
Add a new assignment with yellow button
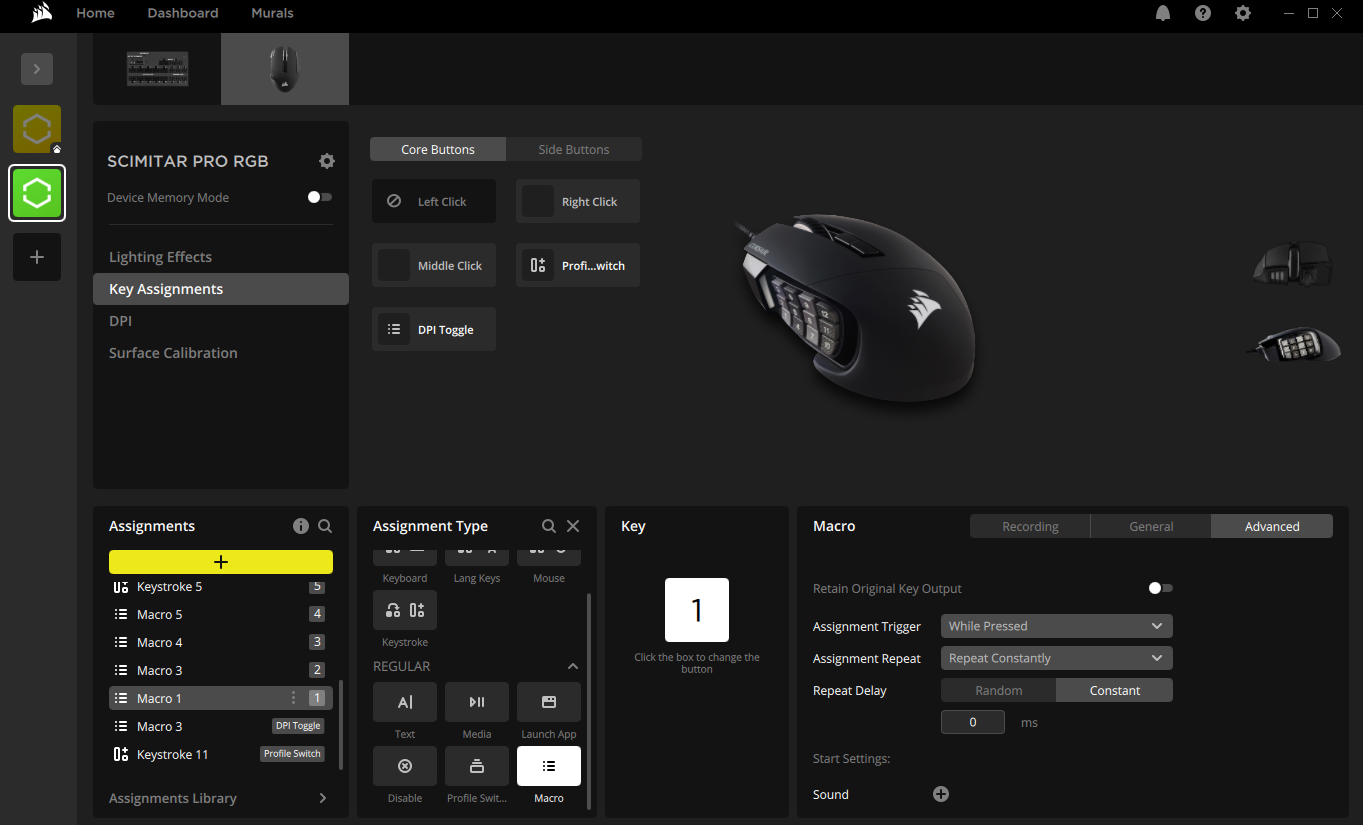coord(221,562)
